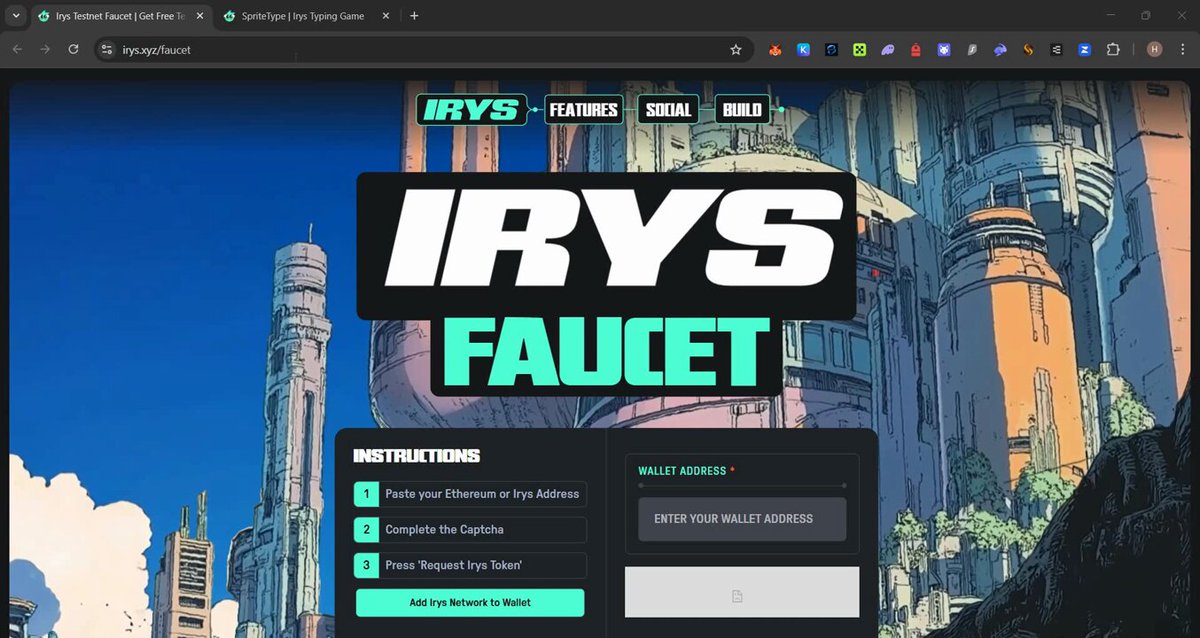The height and width of the screenshot is (638, 1200).
Task: Click the WALLET ADDRESS label
Action: 682,471
